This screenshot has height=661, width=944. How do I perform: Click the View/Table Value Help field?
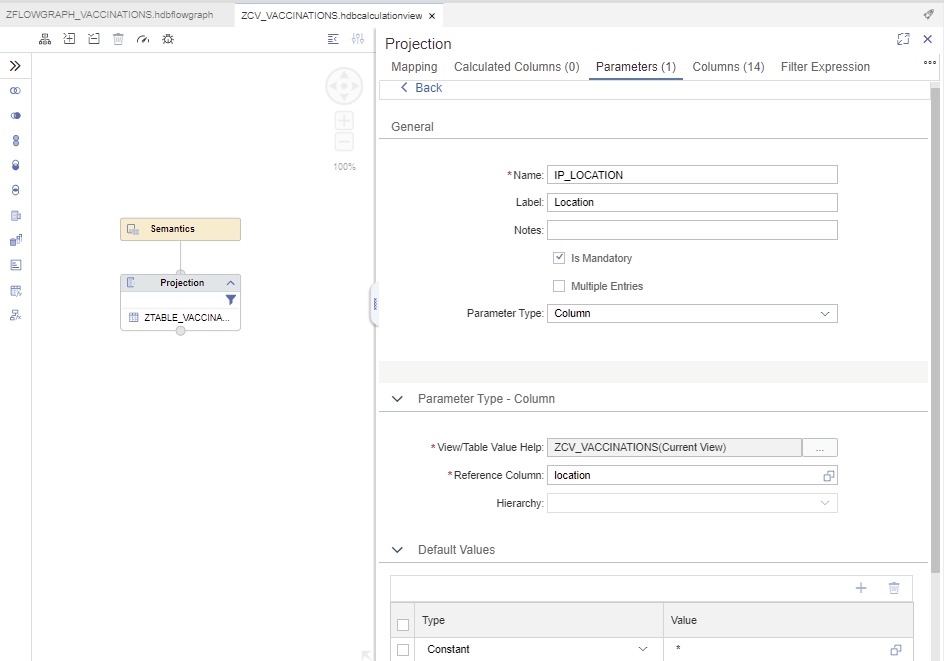click(x=674, y=447)
